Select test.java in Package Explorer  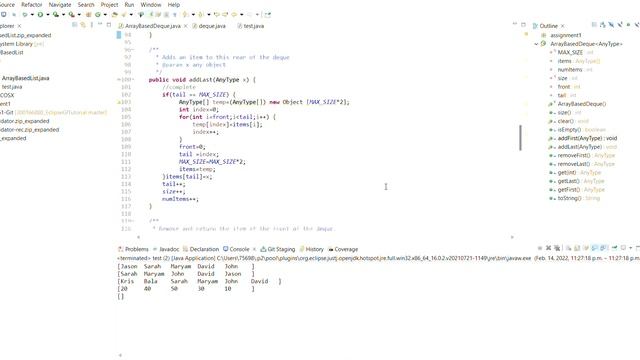[12, 87]
